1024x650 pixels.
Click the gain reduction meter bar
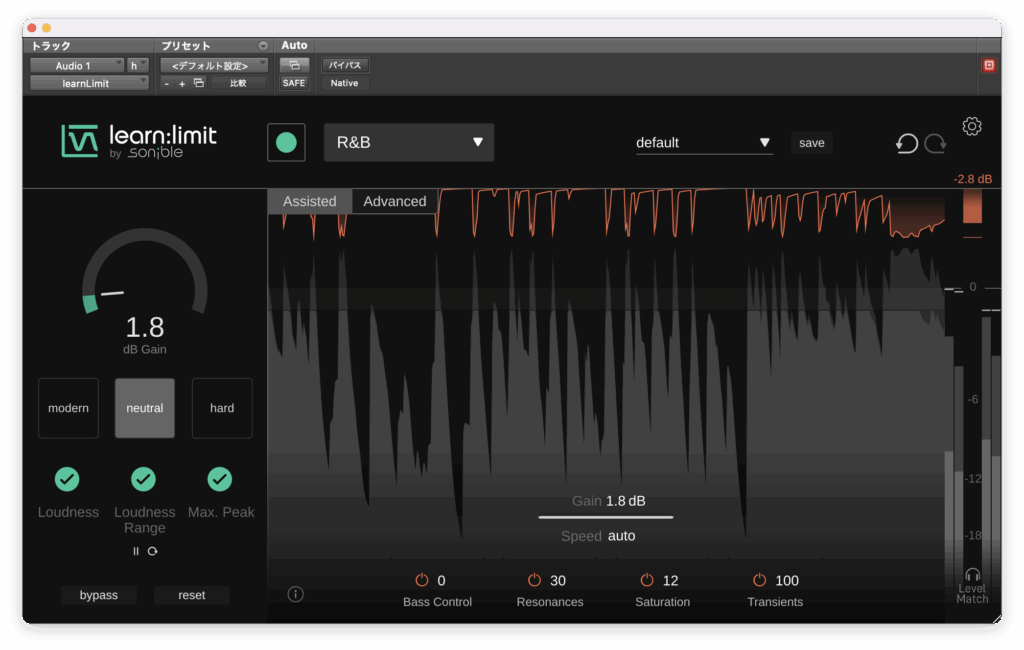(x=972, y=206)
